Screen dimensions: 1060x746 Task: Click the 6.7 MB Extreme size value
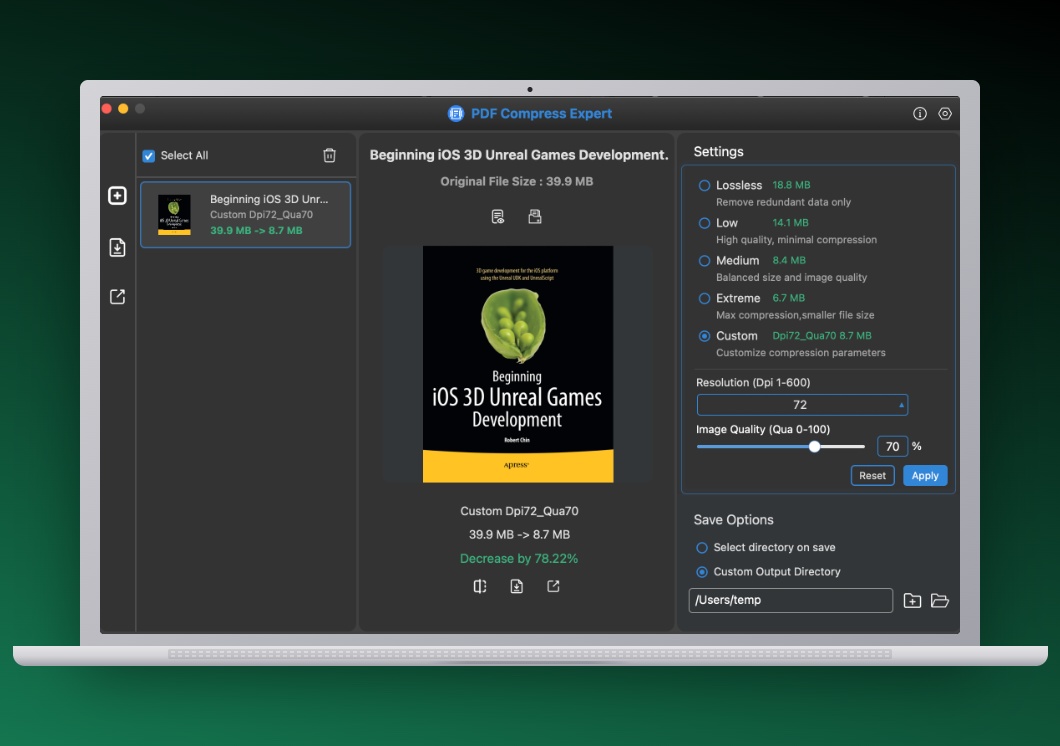click(x=788, y=298)
